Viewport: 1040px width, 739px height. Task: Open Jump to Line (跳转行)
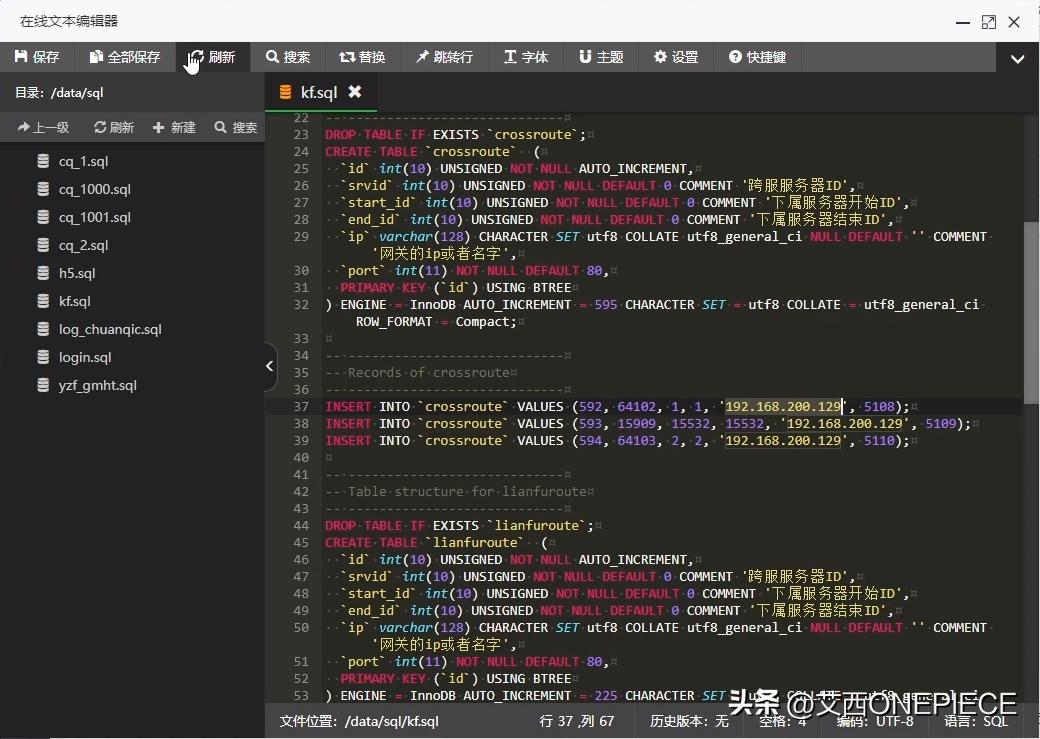(444, 57)
